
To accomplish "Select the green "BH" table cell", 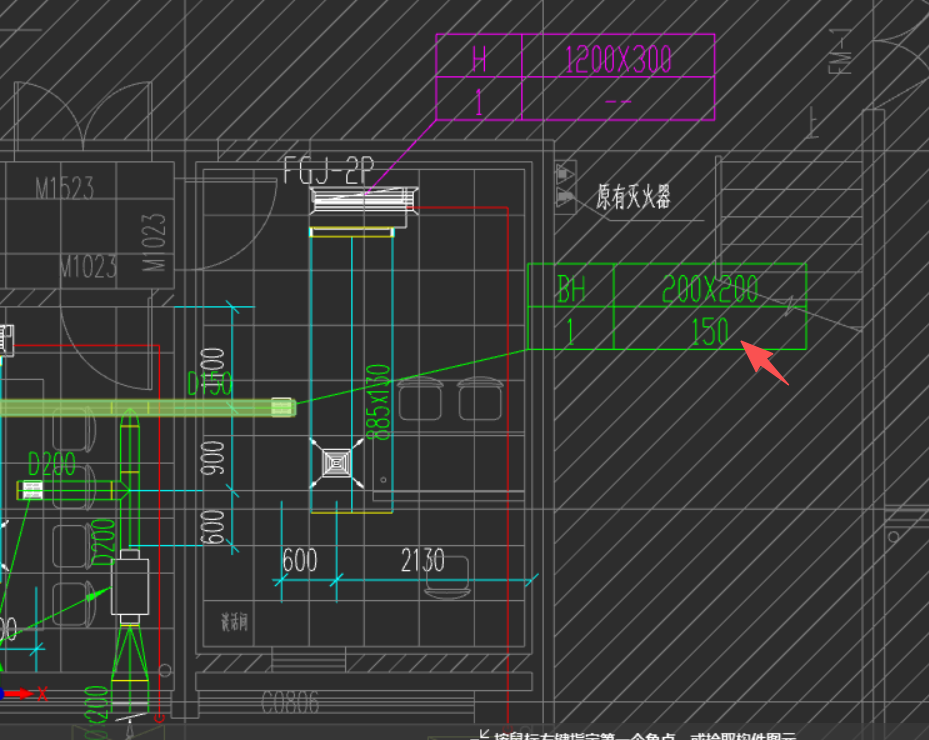I will tap(571, 286).
